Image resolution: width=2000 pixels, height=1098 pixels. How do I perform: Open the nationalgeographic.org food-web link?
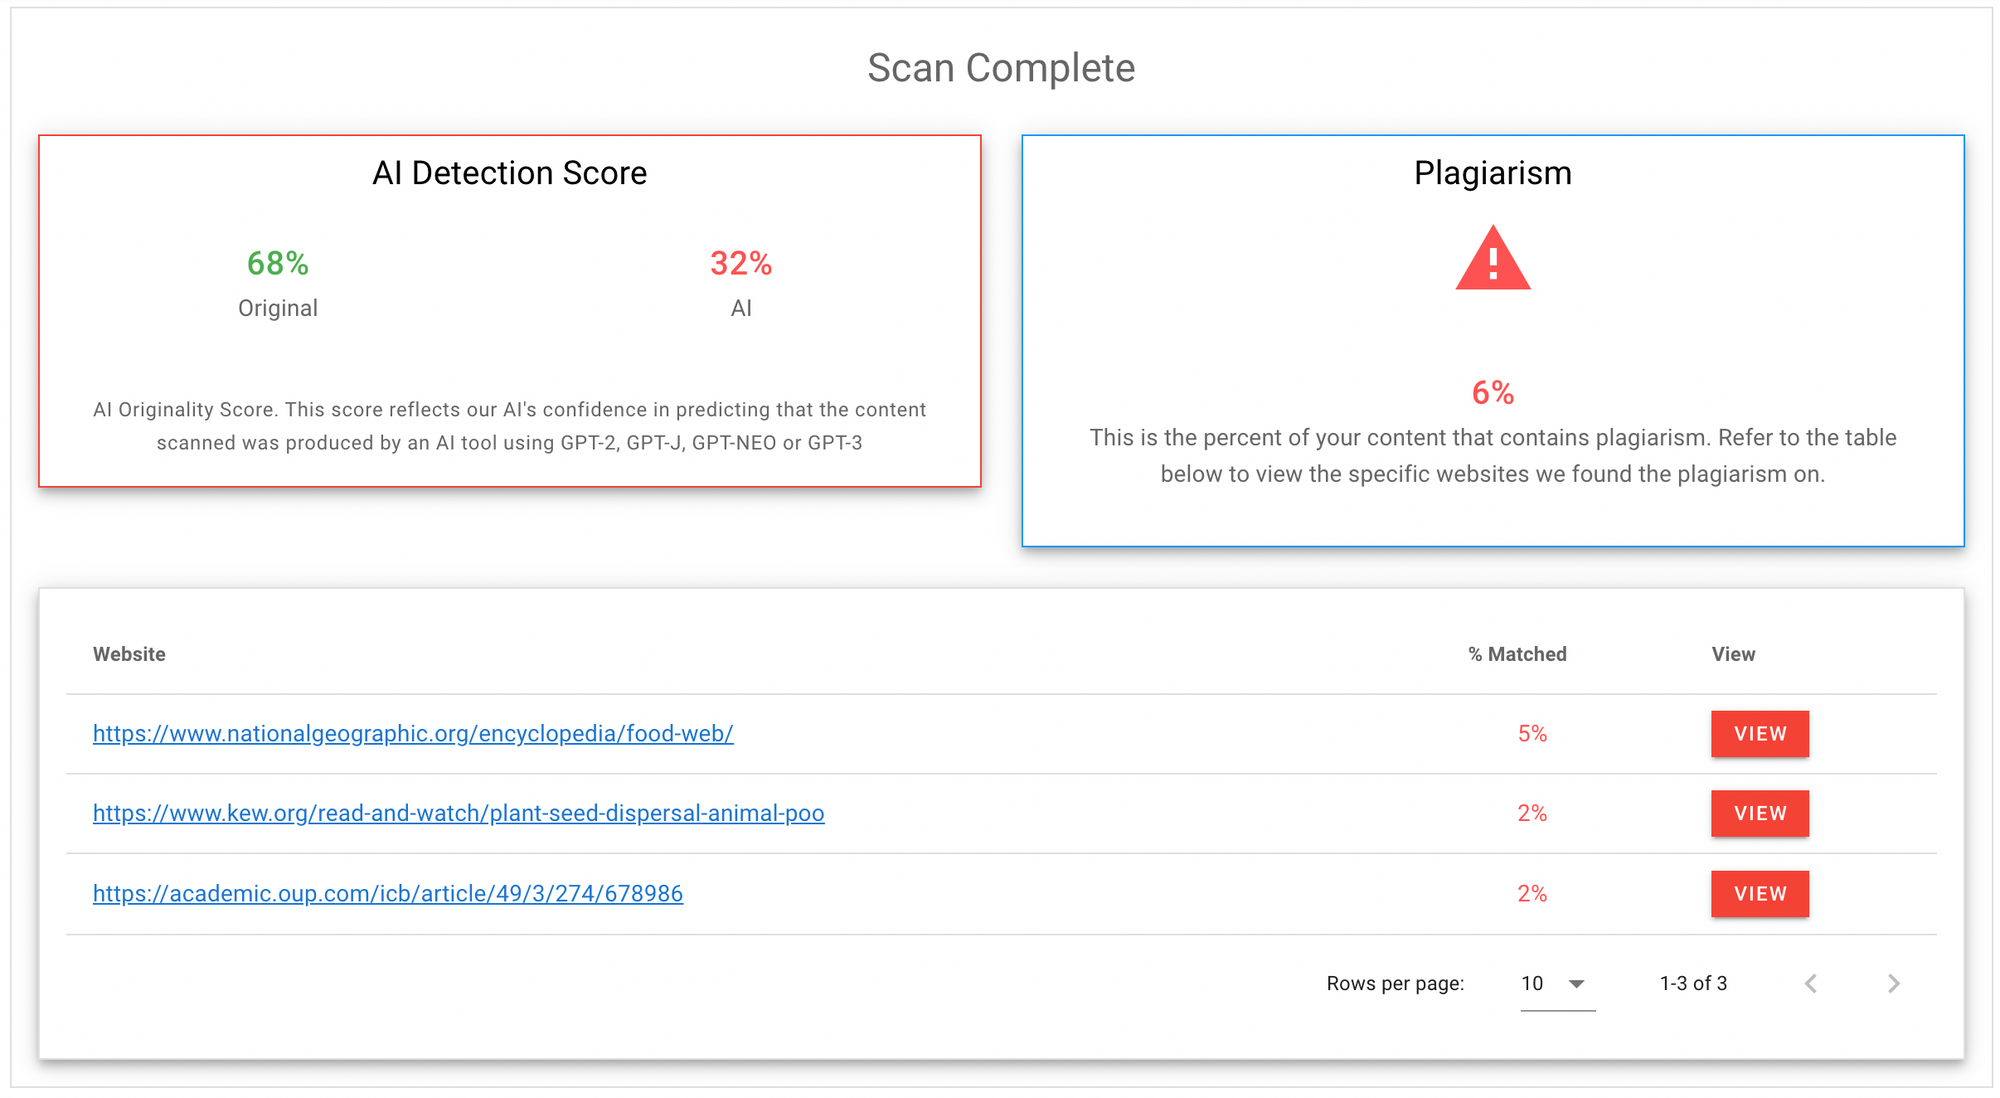pos(413,734)
